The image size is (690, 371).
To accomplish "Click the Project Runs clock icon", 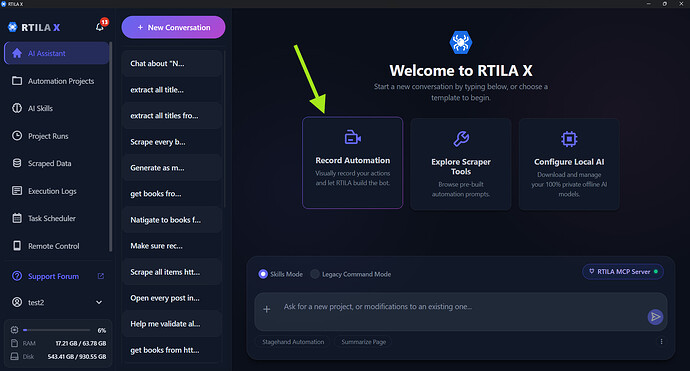I will 17,136.
